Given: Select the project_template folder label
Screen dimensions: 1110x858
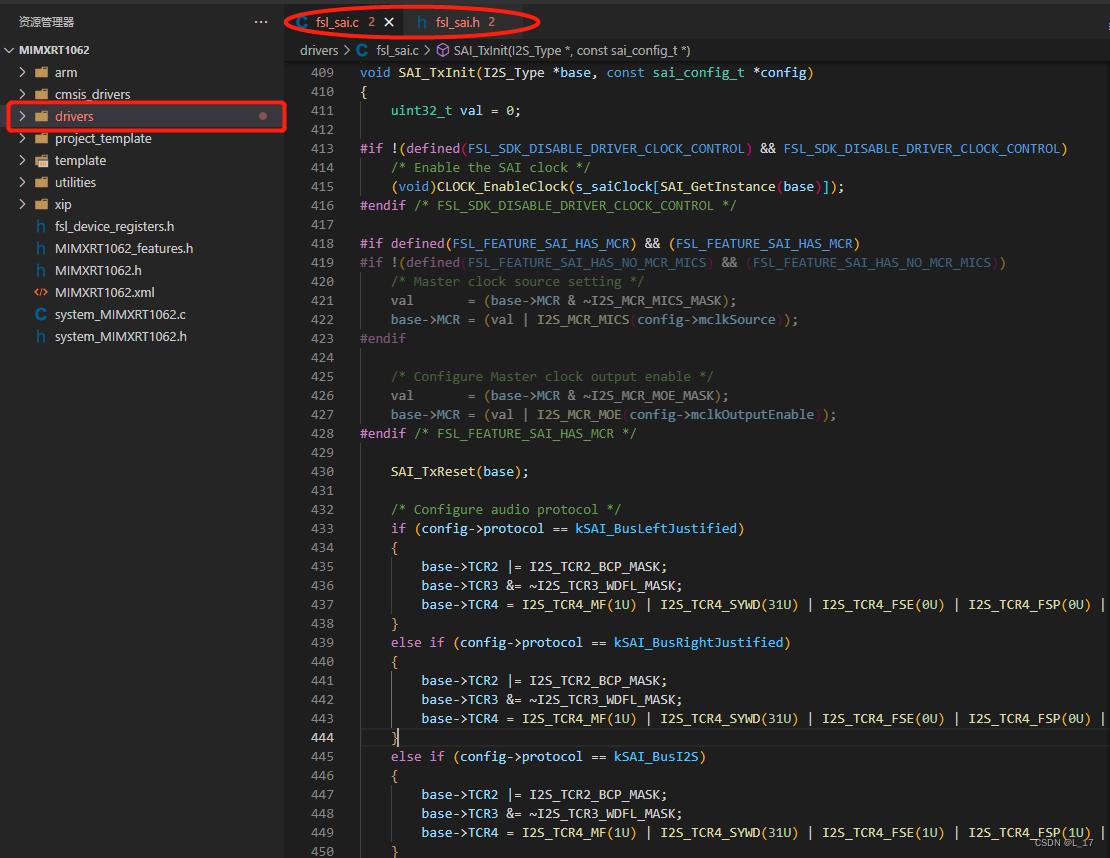Looking at the screenshot, I should 103,138.
